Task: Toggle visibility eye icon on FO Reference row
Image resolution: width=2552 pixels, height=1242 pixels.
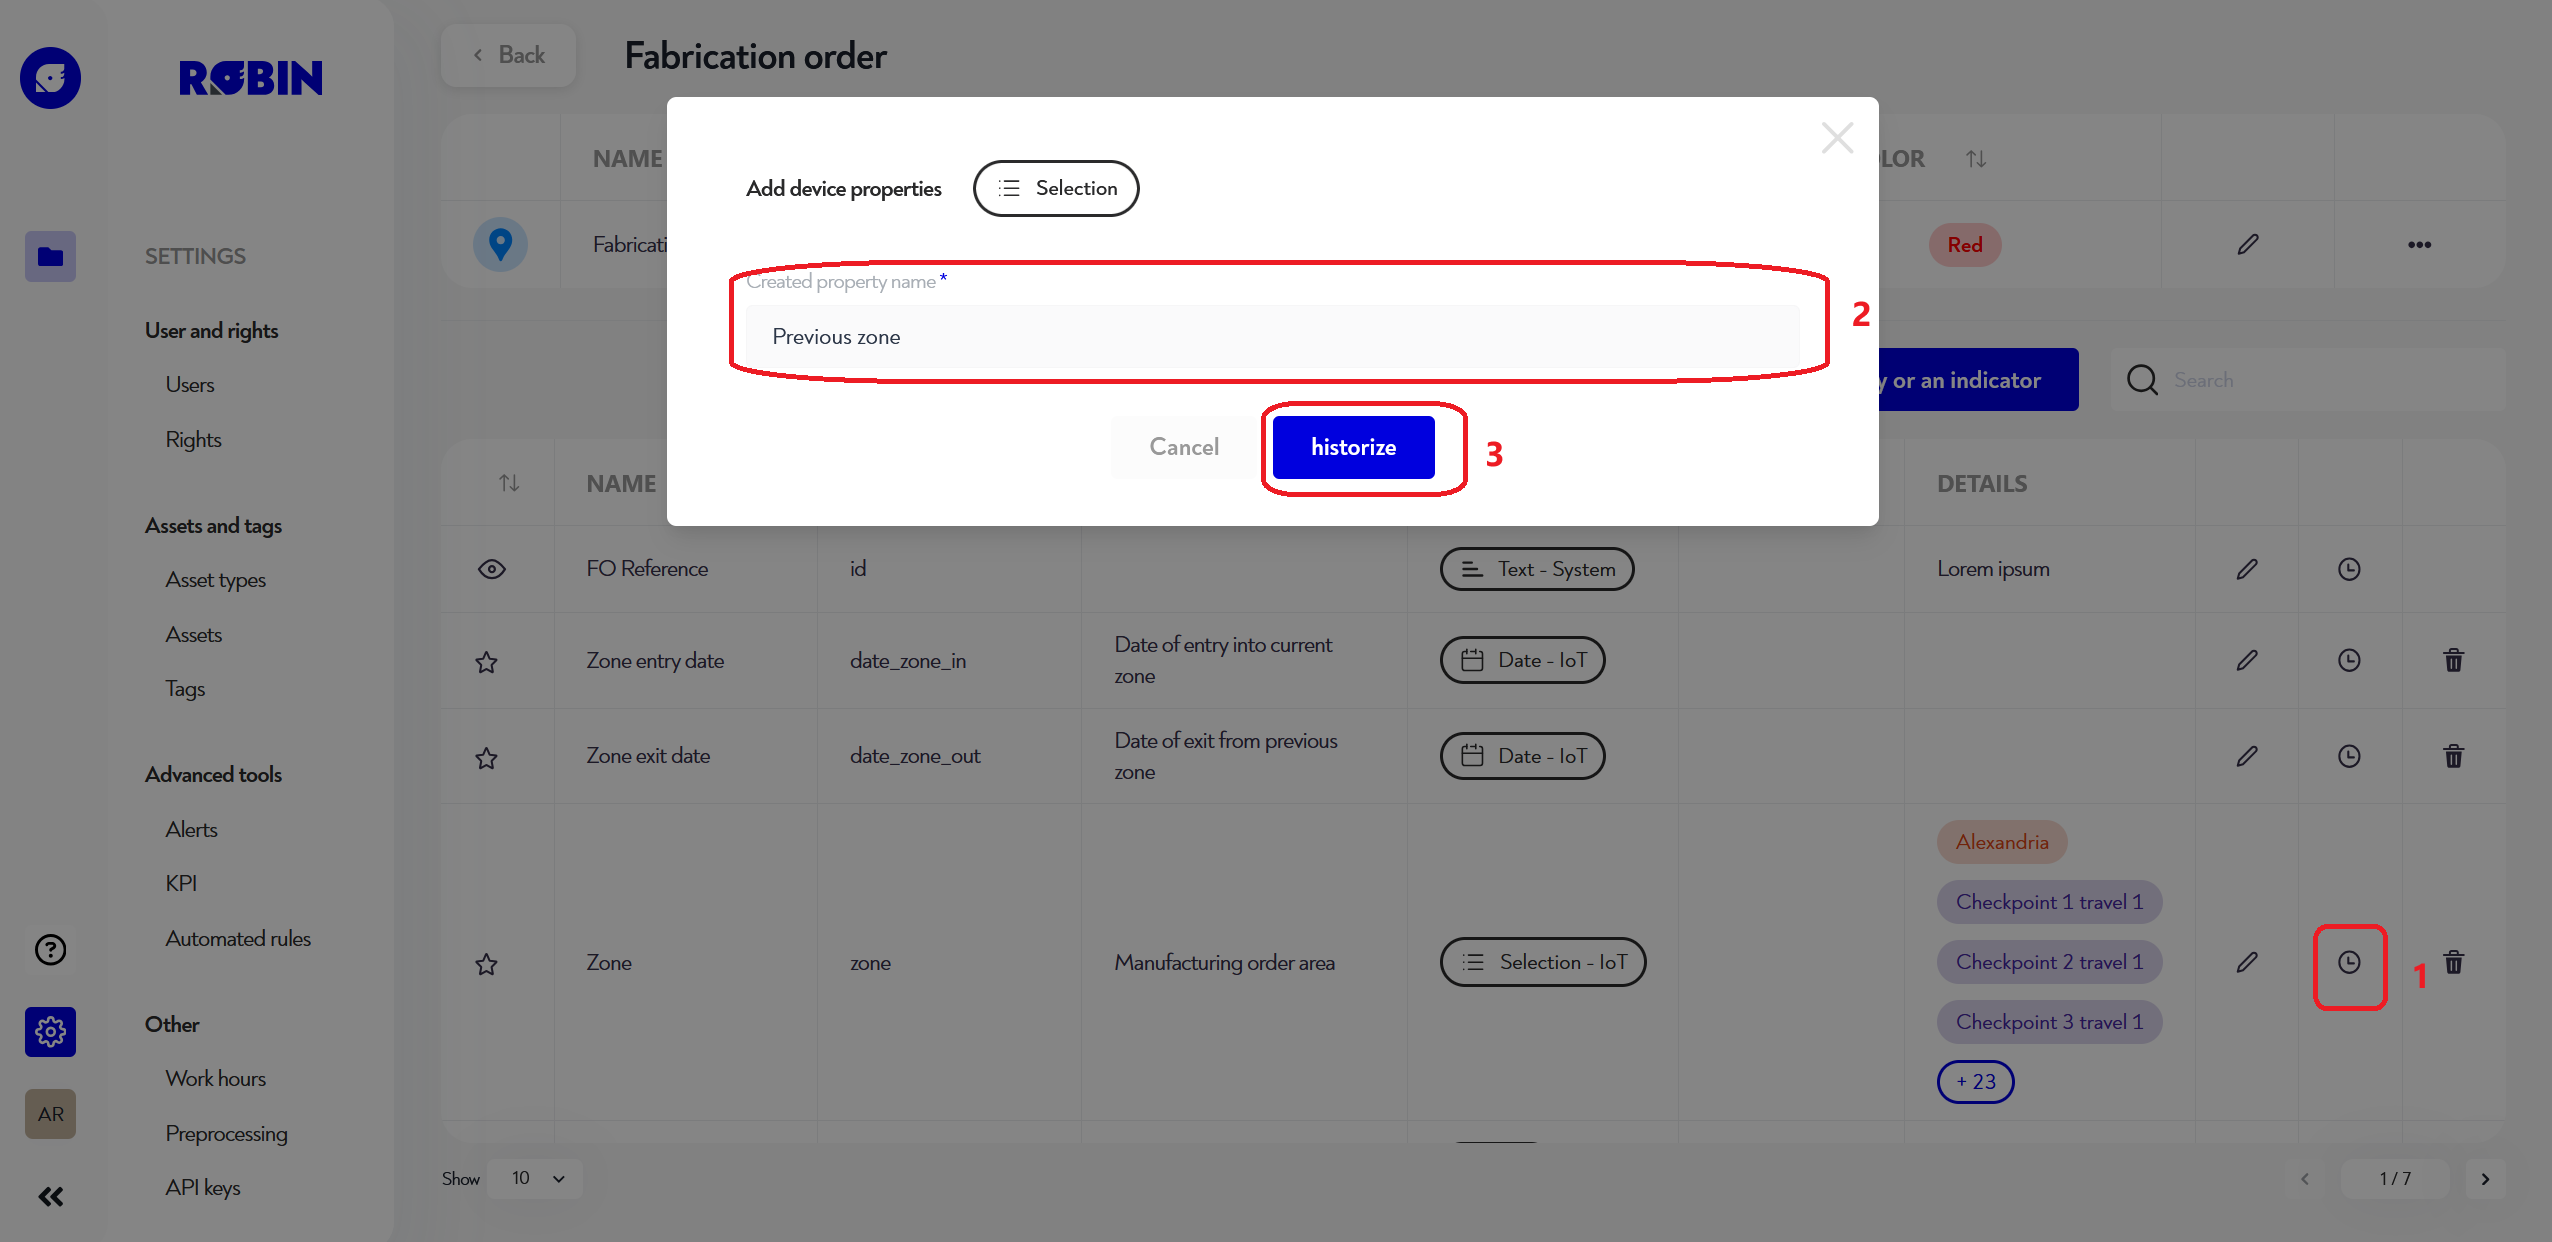Action: click(x=493, y=568)
